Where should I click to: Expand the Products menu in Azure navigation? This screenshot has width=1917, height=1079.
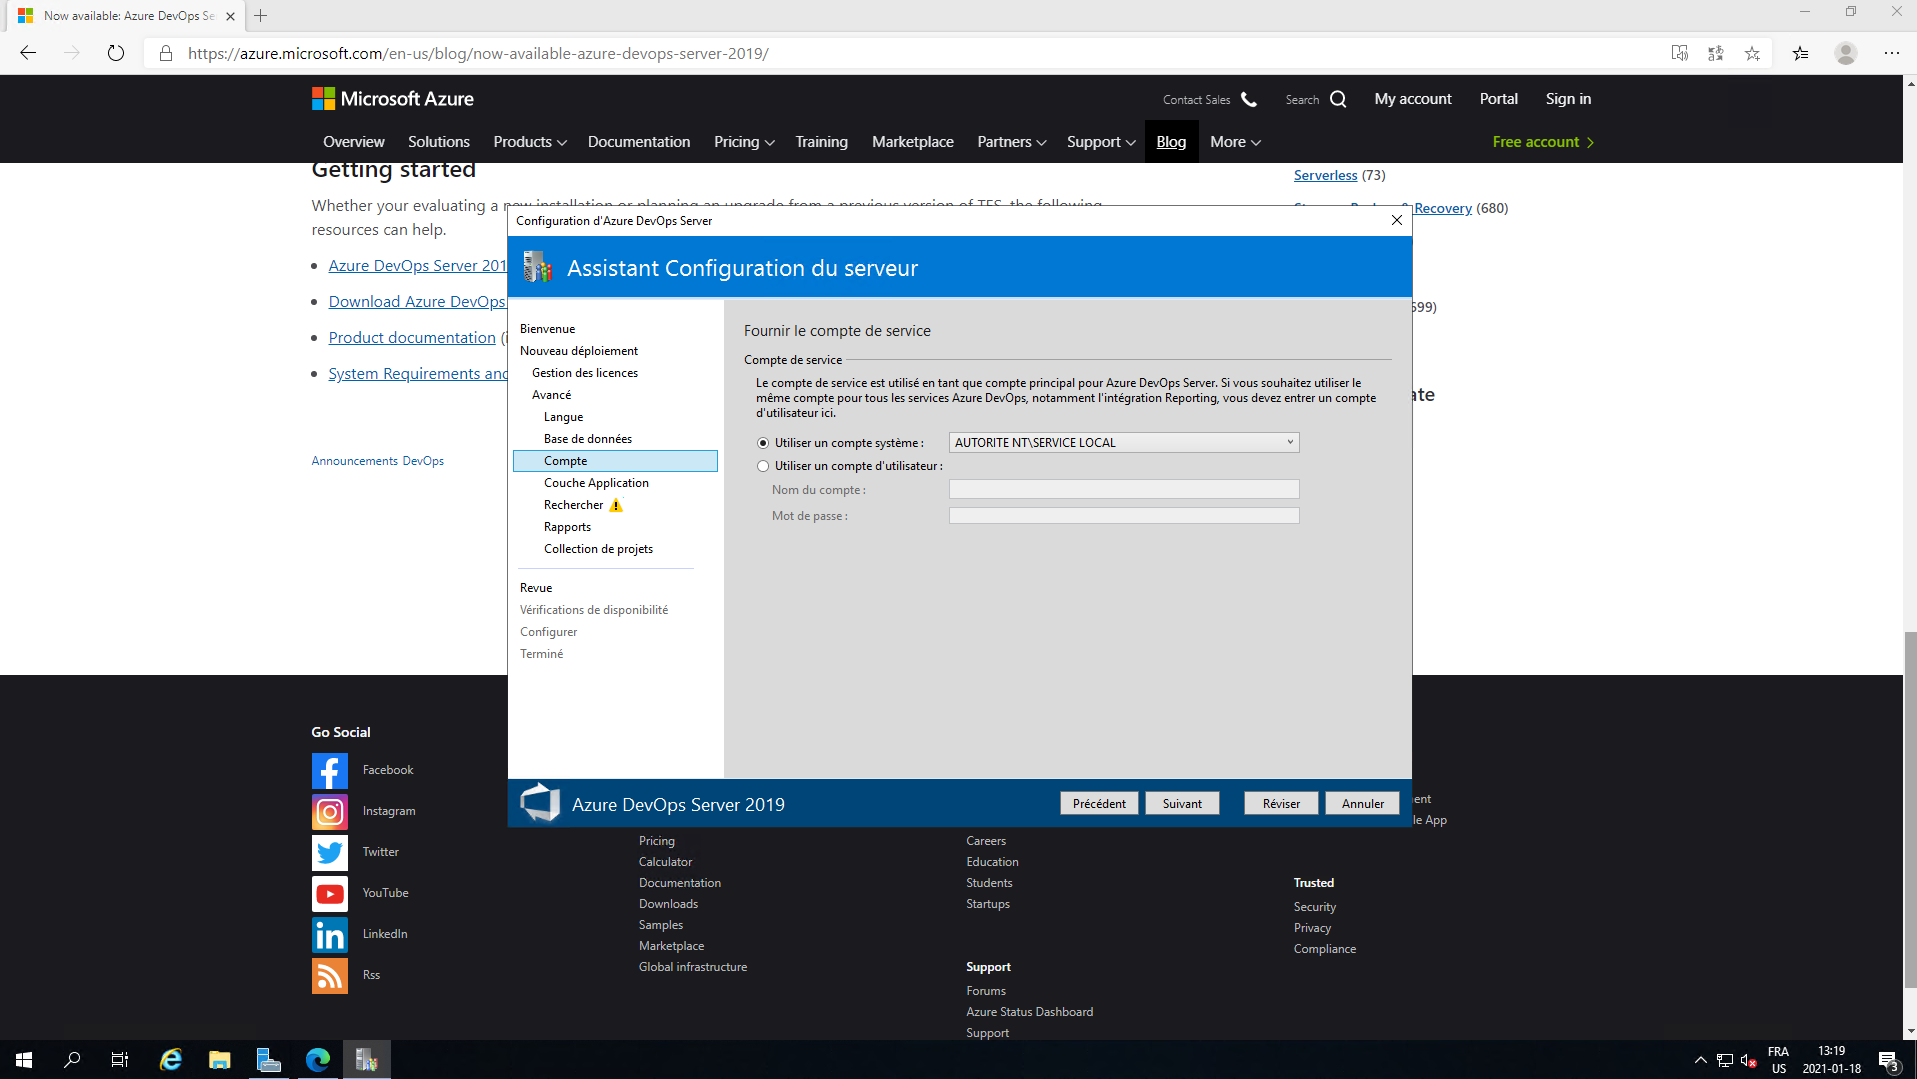[x=529, y=142]
